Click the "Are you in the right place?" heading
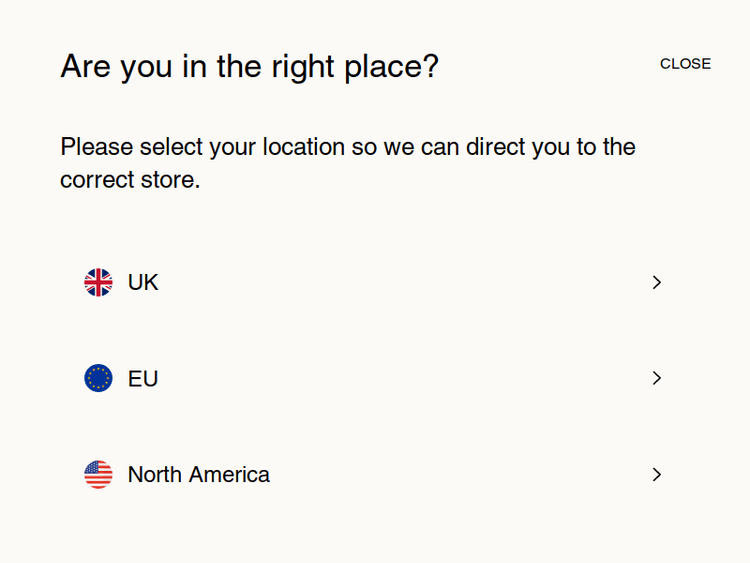750x563 pixels. click(x=249, y=67)
